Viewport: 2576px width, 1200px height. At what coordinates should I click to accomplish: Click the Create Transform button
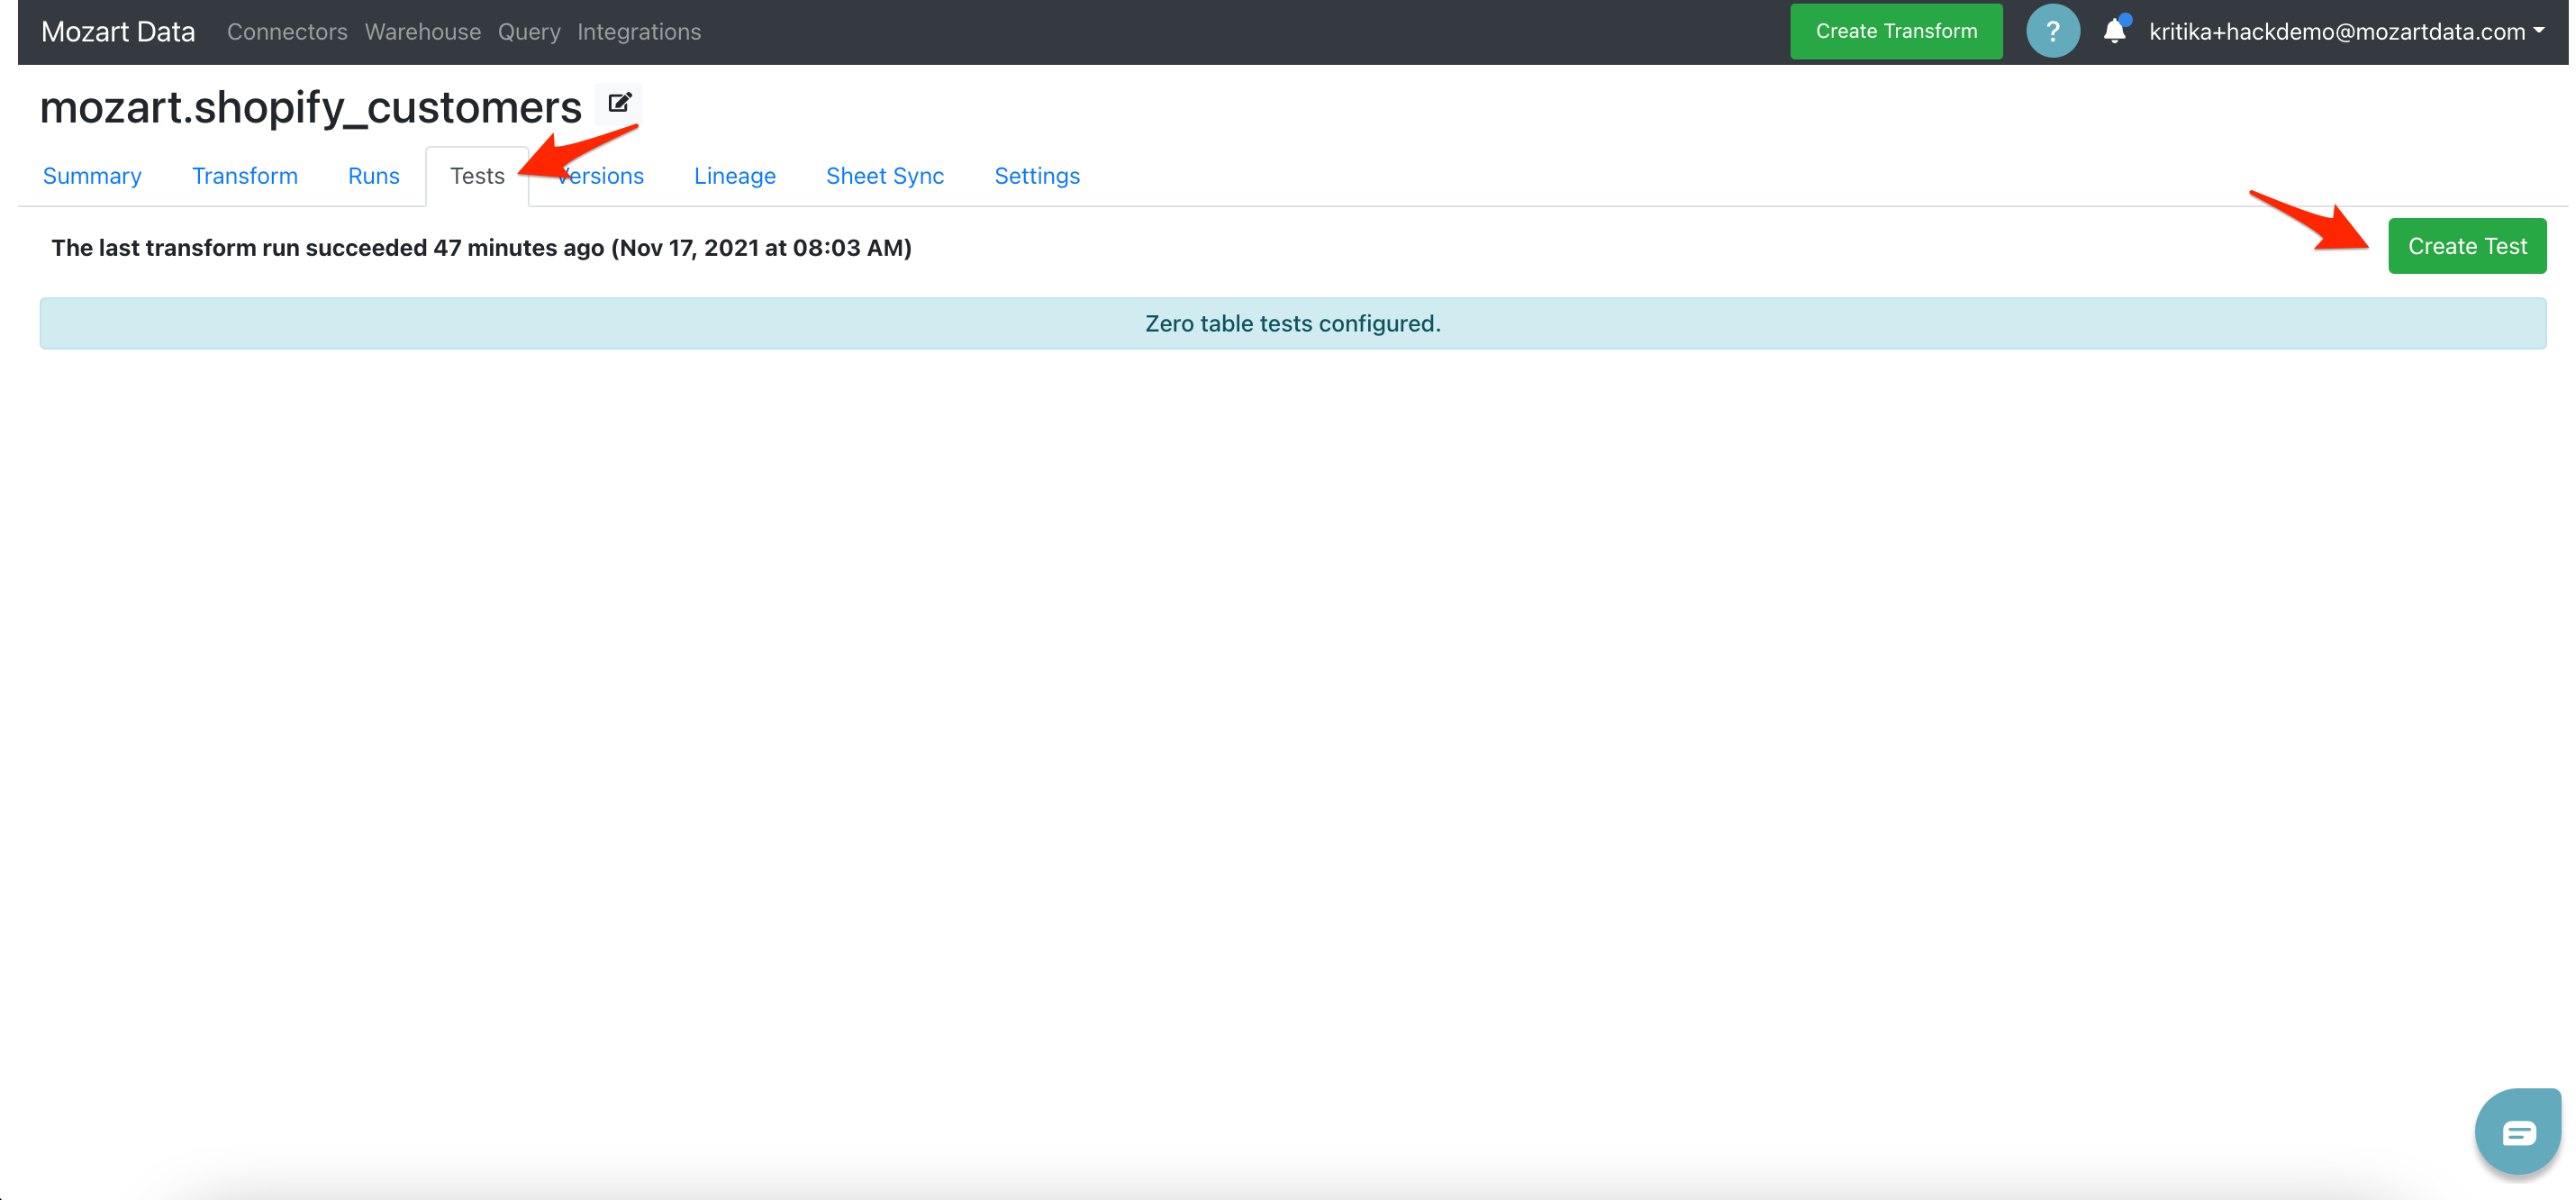pyautogui.click(x=1895, y=32)
